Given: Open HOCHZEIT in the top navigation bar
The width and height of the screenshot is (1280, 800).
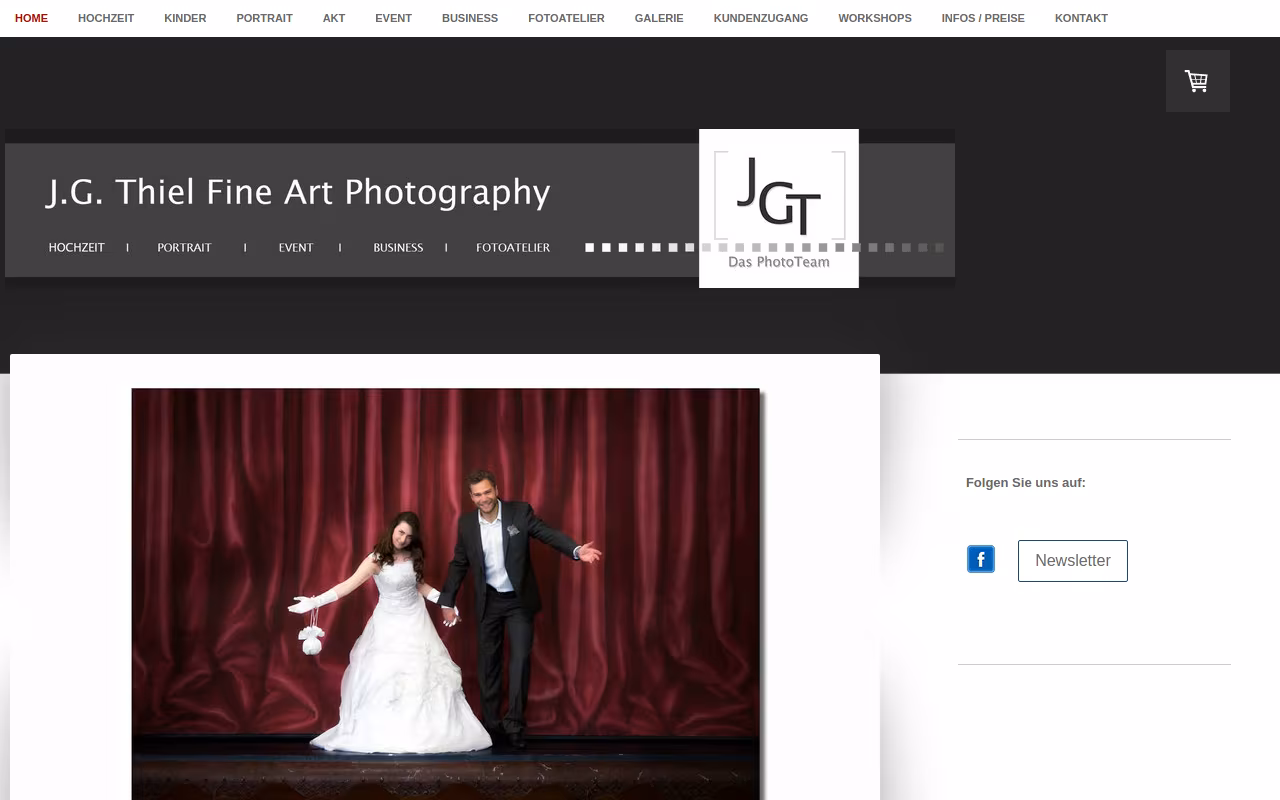Looking at the screenshot, I should point(106,18).
